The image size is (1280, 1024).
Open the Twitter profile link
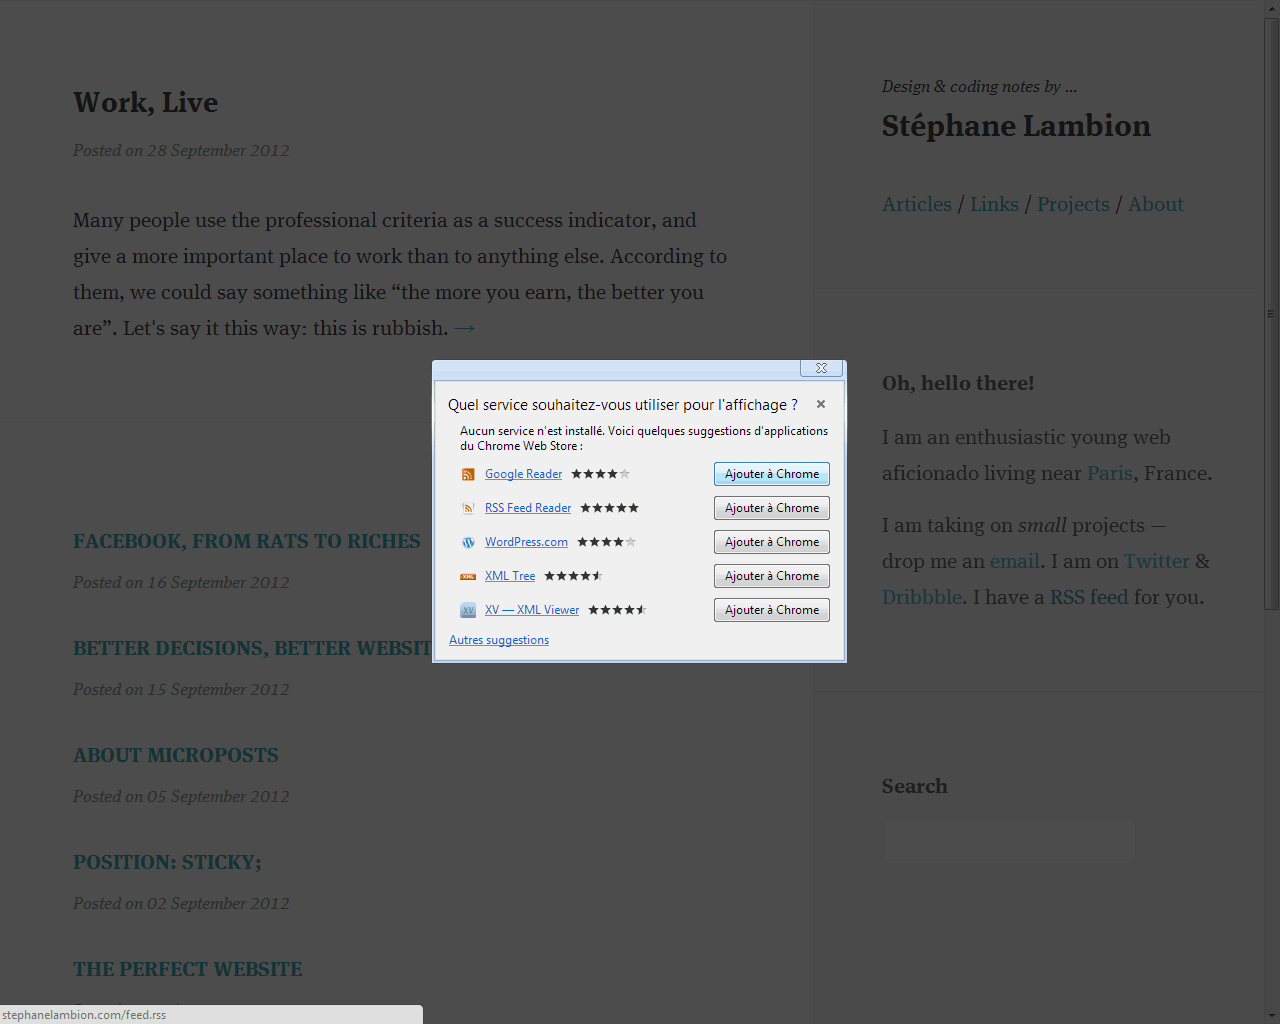[x=1156, y=561]
